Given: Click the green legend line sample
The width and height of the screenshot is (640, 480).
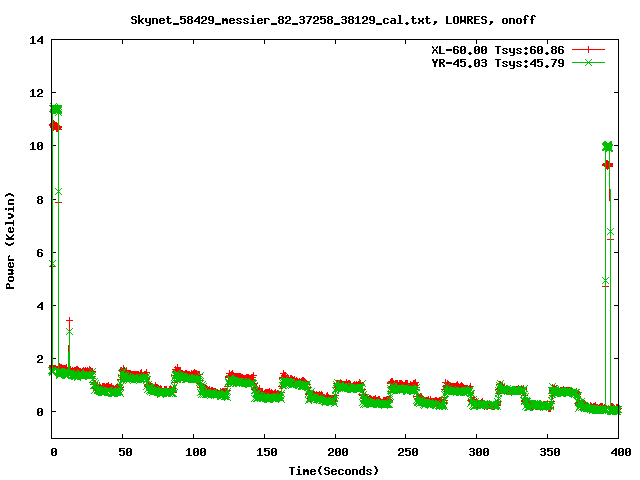Looking at the screenshot, I should pos(588,63).
